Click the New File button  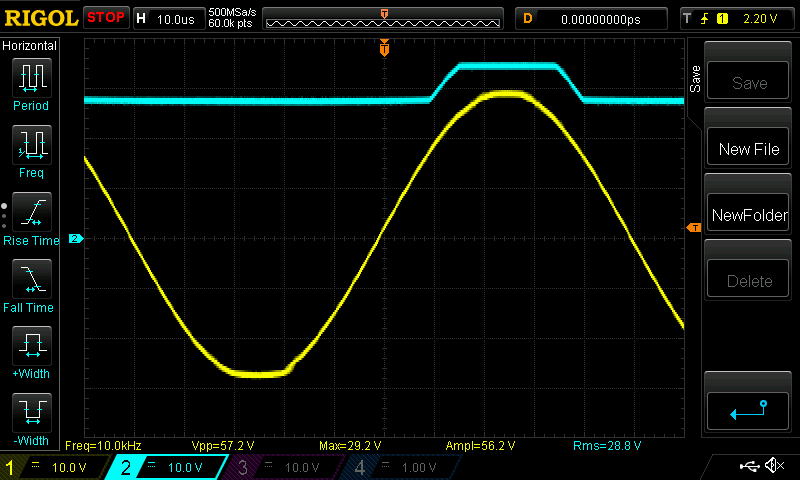coord(748,147)
